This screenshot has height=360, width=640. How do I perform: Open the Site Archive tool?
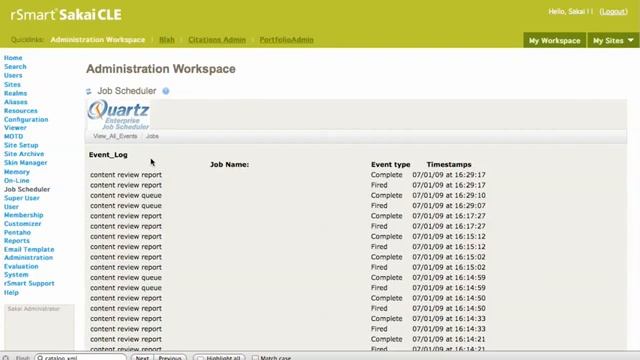[x=24, y=154]
